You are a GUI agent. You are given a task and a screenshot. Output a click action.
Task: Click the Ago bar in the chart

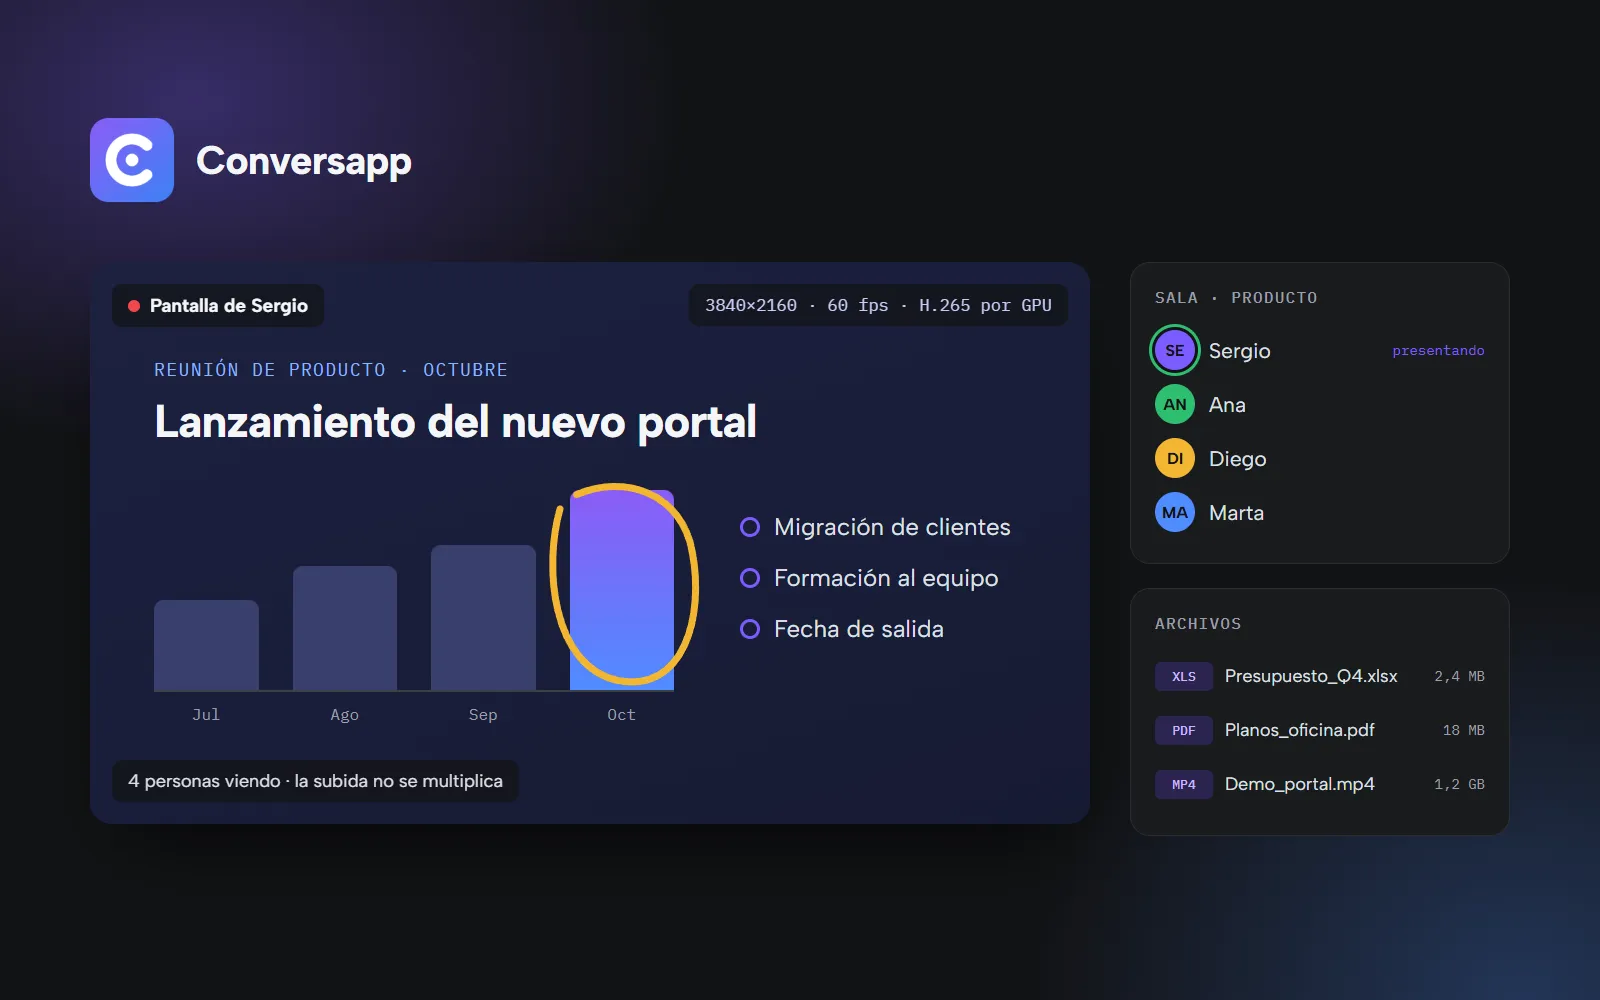(x=345, y=628)
